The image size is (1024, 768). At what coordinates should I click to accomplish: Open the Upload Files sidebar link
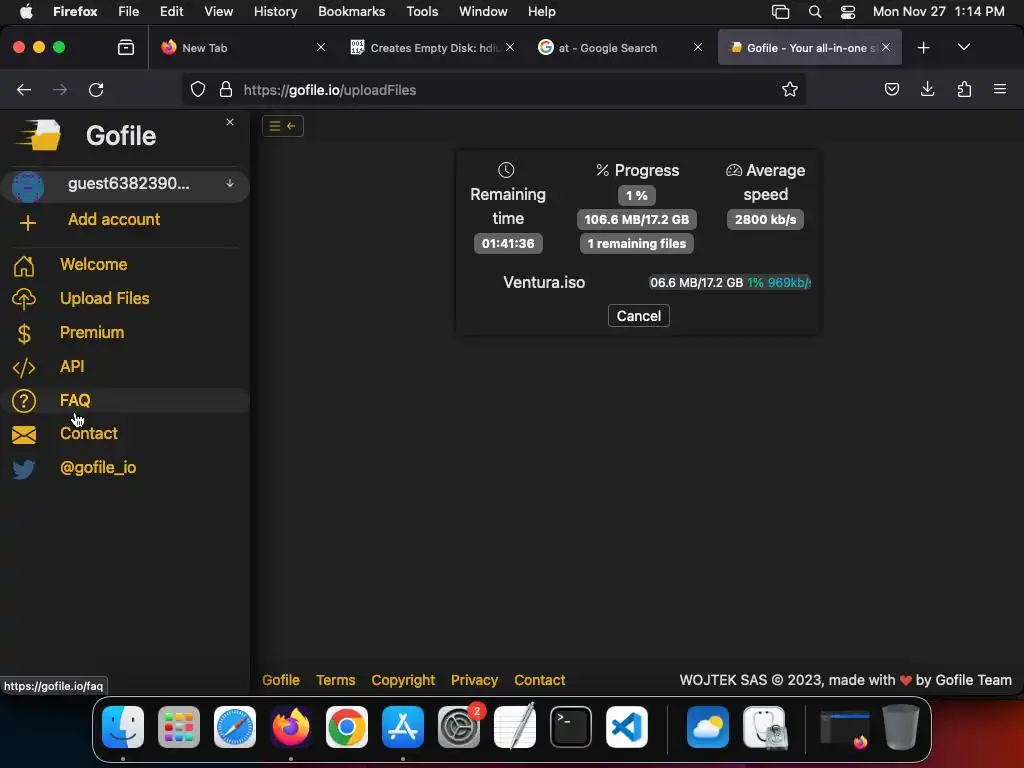[x=104, y=298]
